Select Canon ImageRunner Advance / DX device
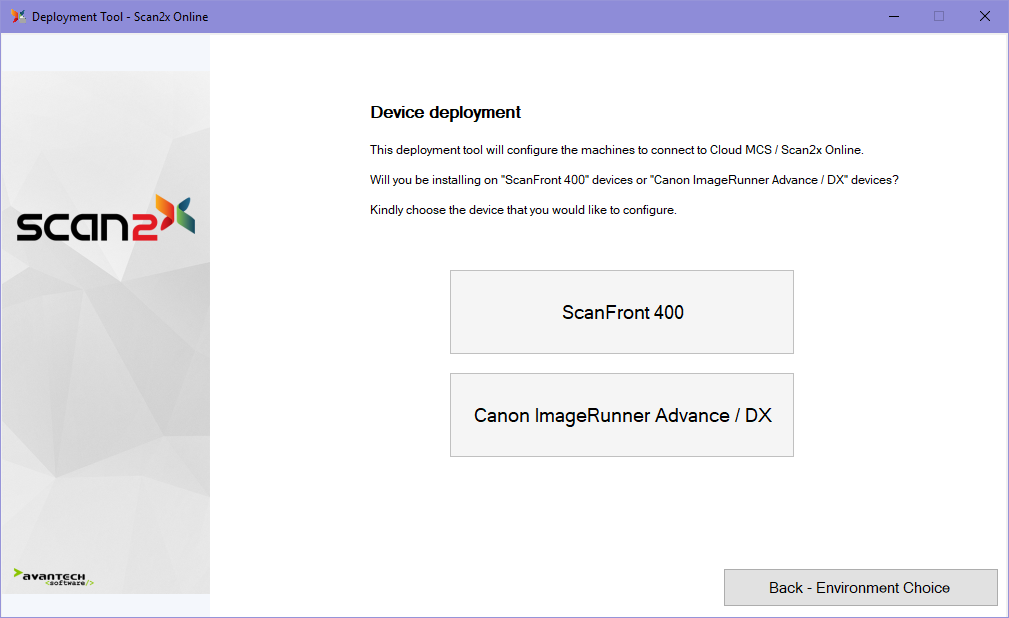Screen dimensions: 1009x618 click(621, 415)
